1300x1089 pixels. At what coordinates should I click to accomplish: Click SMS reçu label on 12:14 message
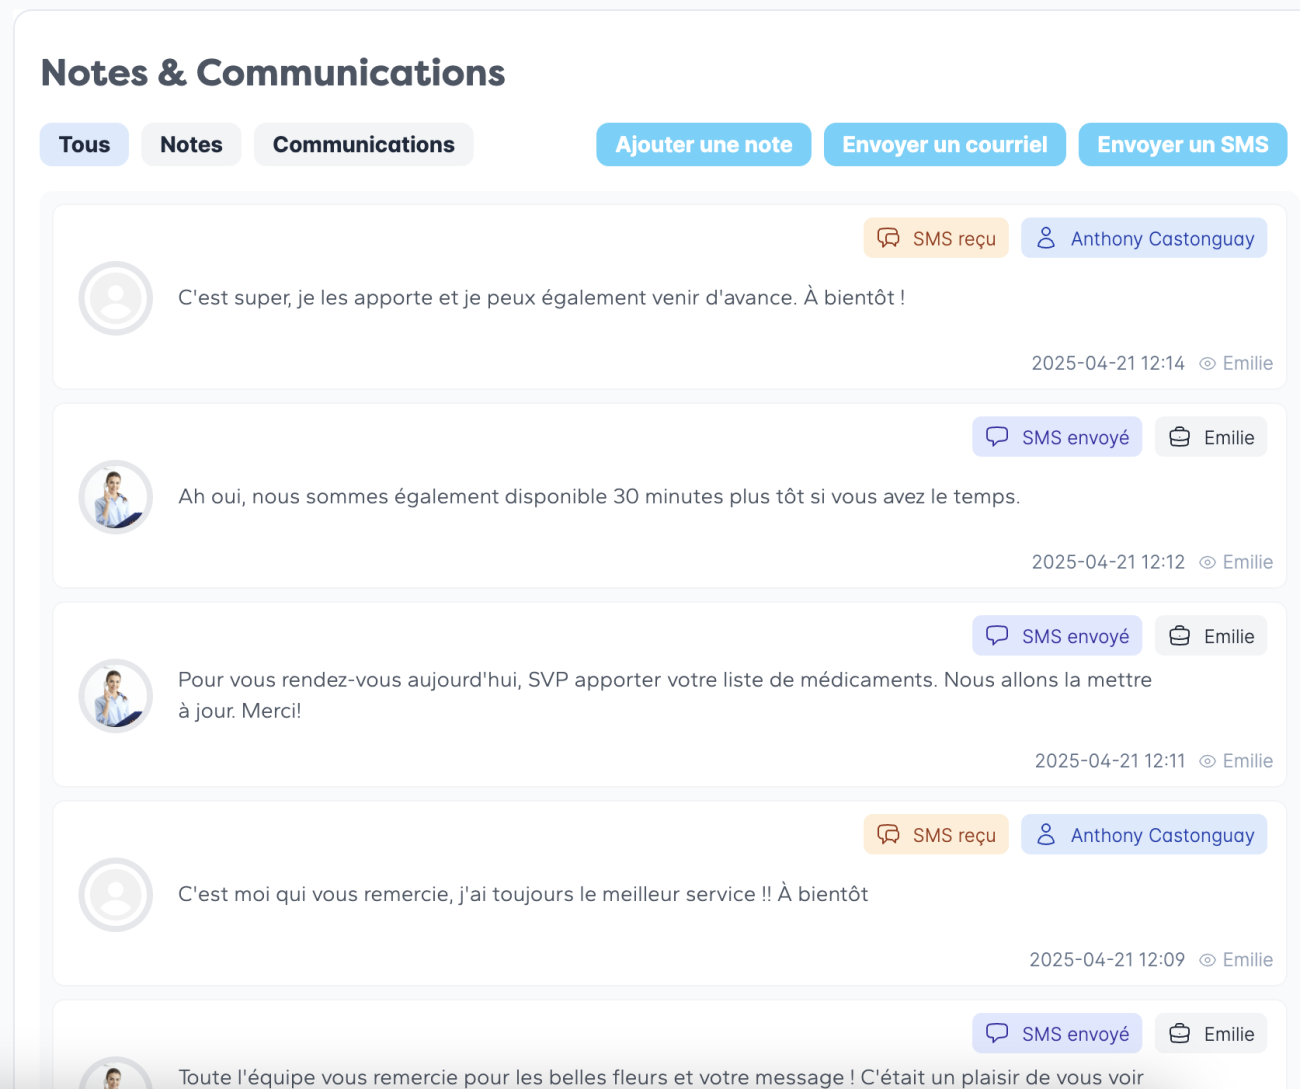pyautogui.click(x=954, y=239)
